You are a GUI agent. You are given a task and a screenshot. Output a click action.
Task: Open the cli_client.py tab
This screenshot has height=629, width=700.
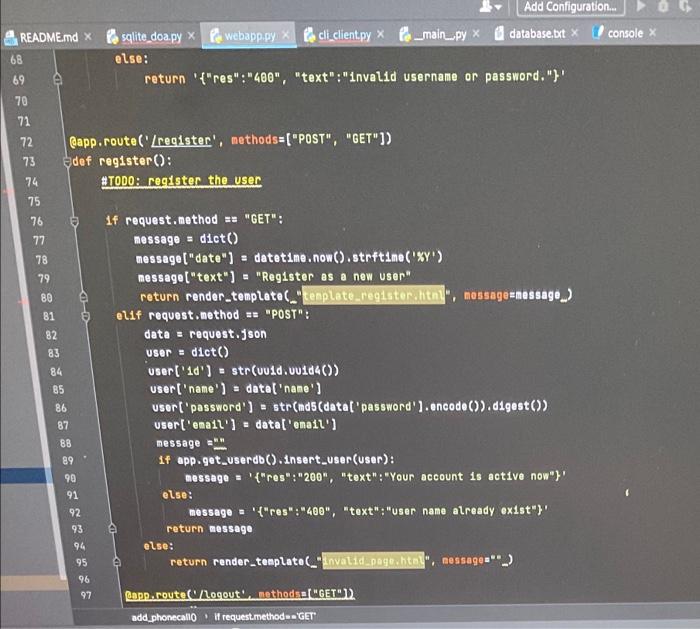click(x=344, y=35)
